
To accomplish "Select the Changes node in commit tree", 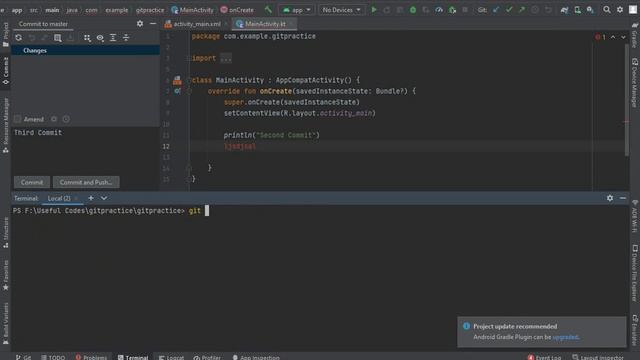I will [85, 50].
